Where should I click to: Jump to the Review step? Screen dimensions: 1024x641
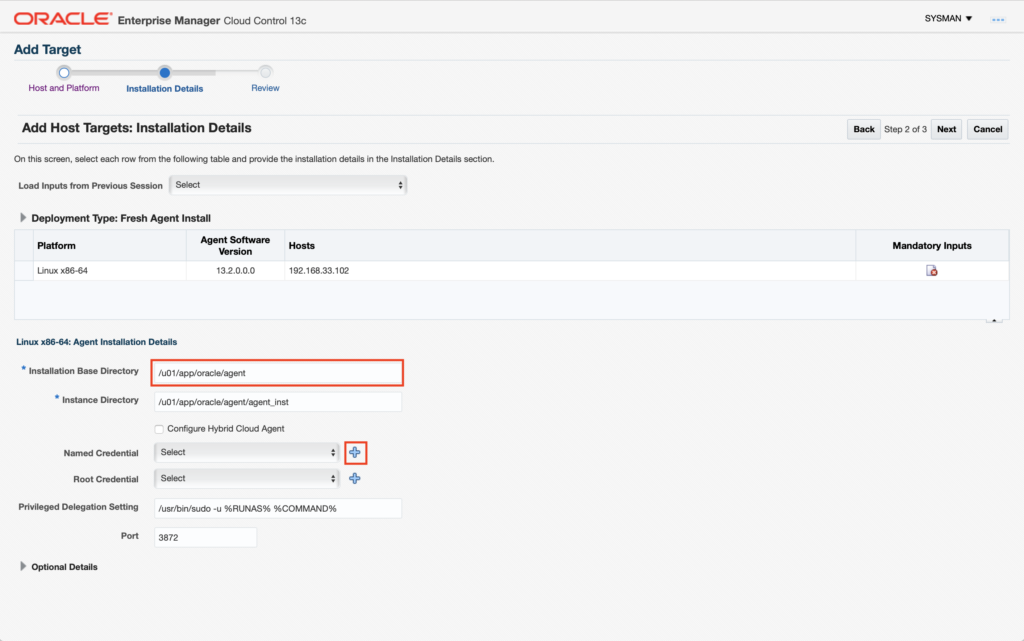pyautogui.click(x=265, y=87)
